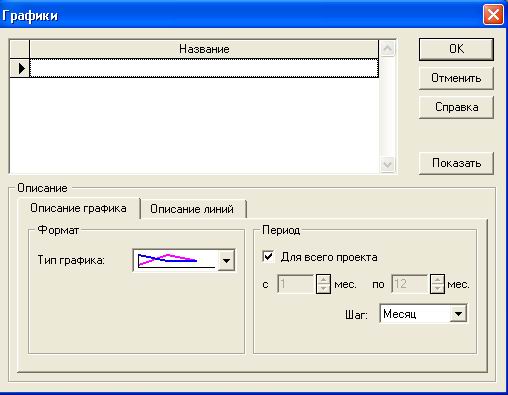Click the Отменить button

pos(456,78)
